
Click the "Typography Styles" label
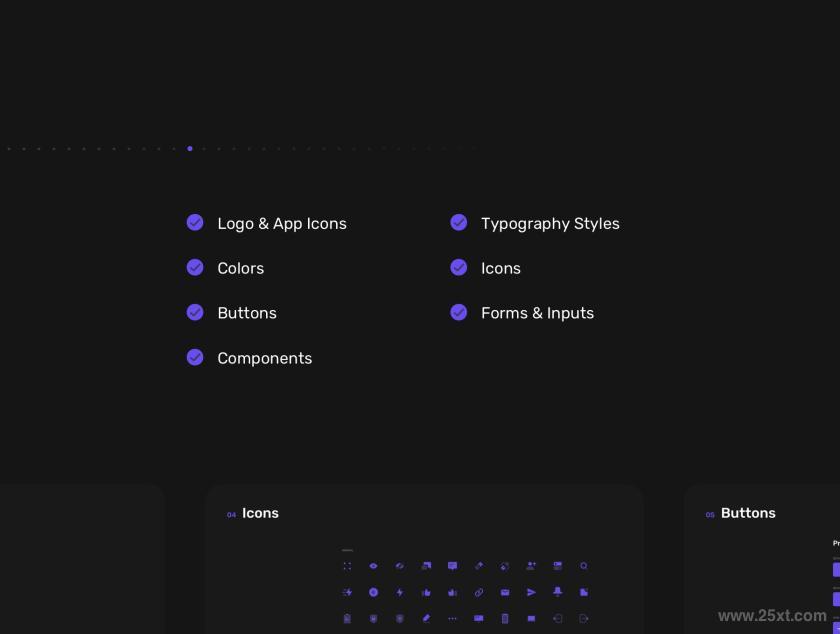[550, 223]
